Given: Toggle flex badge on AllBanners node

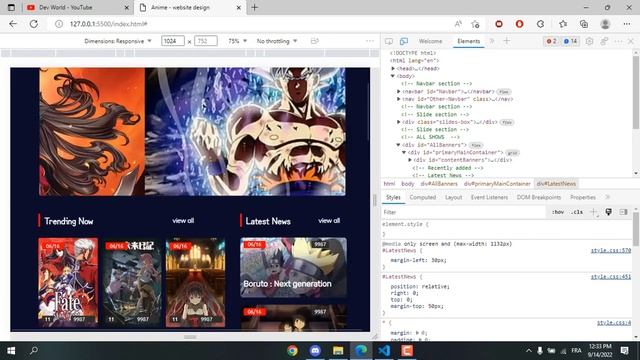Looking at the screenshot, I should pyautogui.click(x=476, y=145).
